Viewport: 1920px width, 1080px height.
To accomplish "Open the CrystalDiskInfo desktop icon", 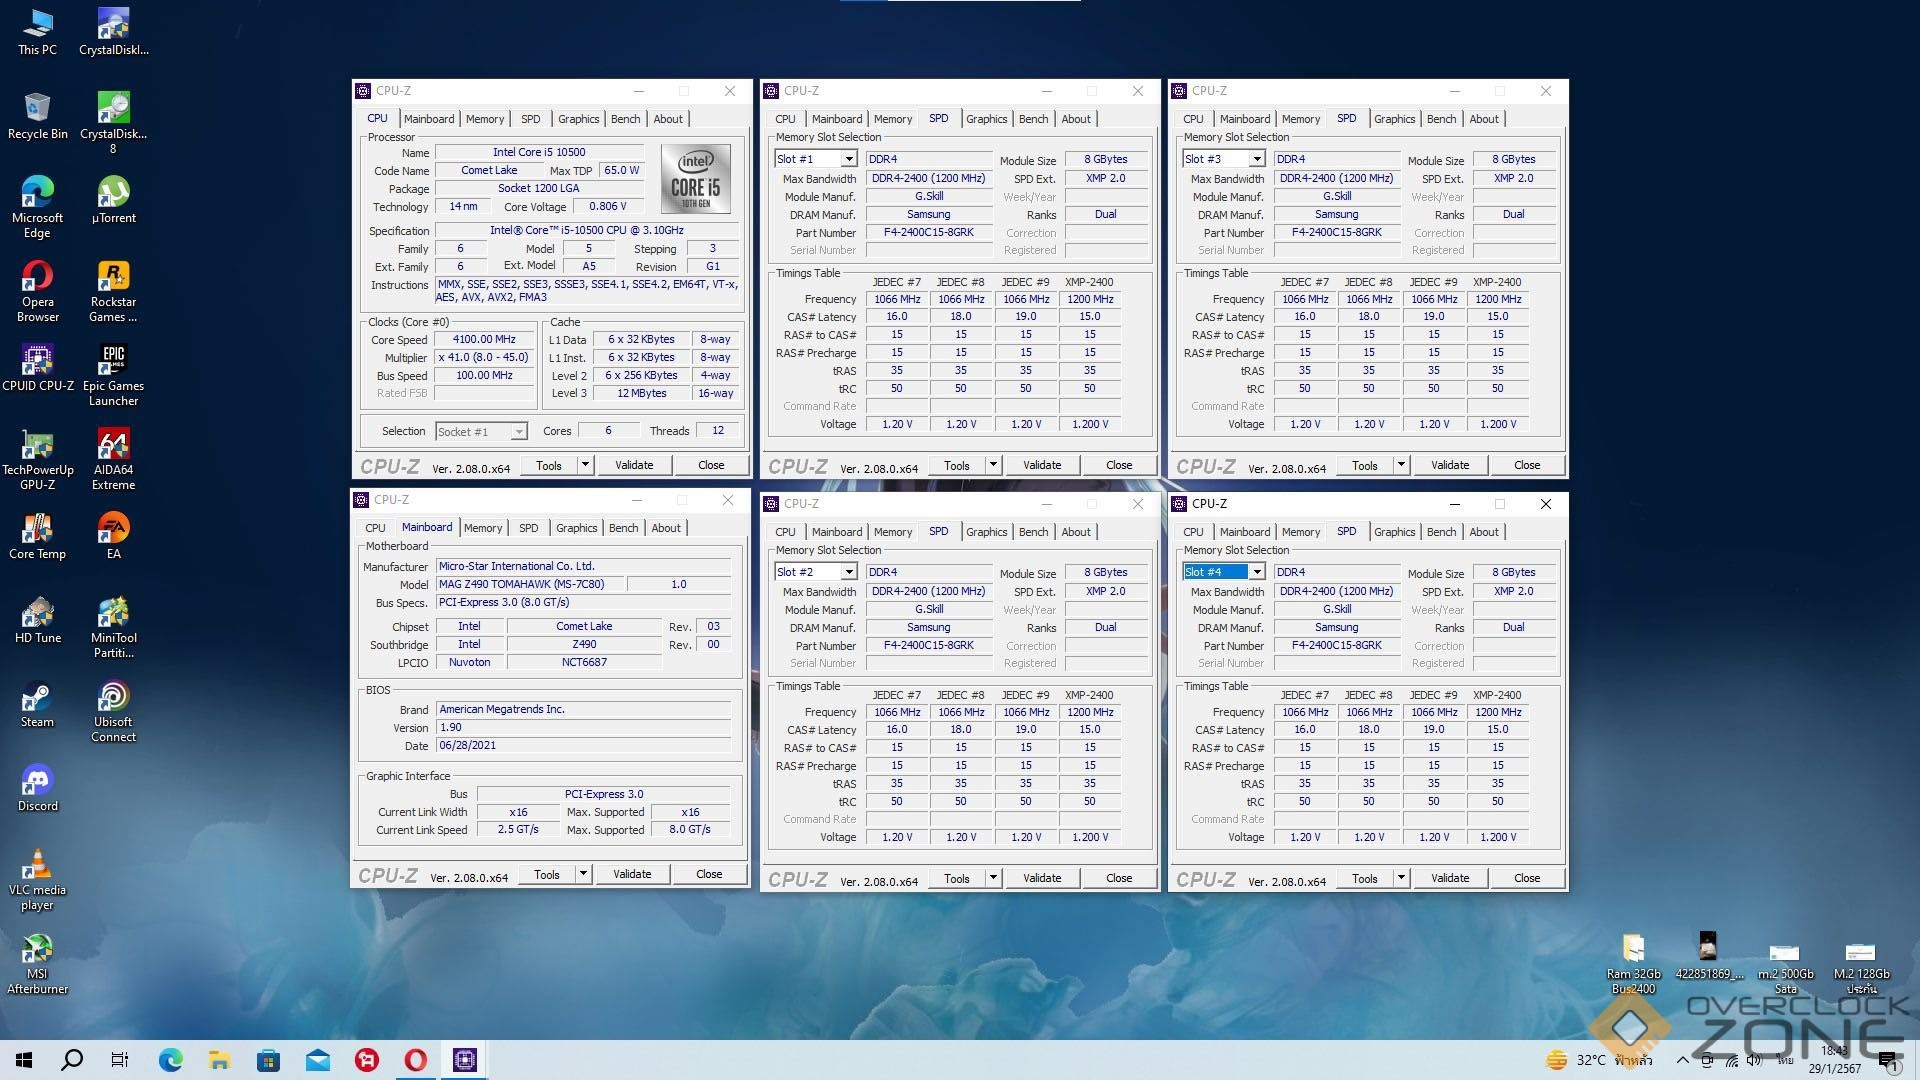I will point(113,25).
